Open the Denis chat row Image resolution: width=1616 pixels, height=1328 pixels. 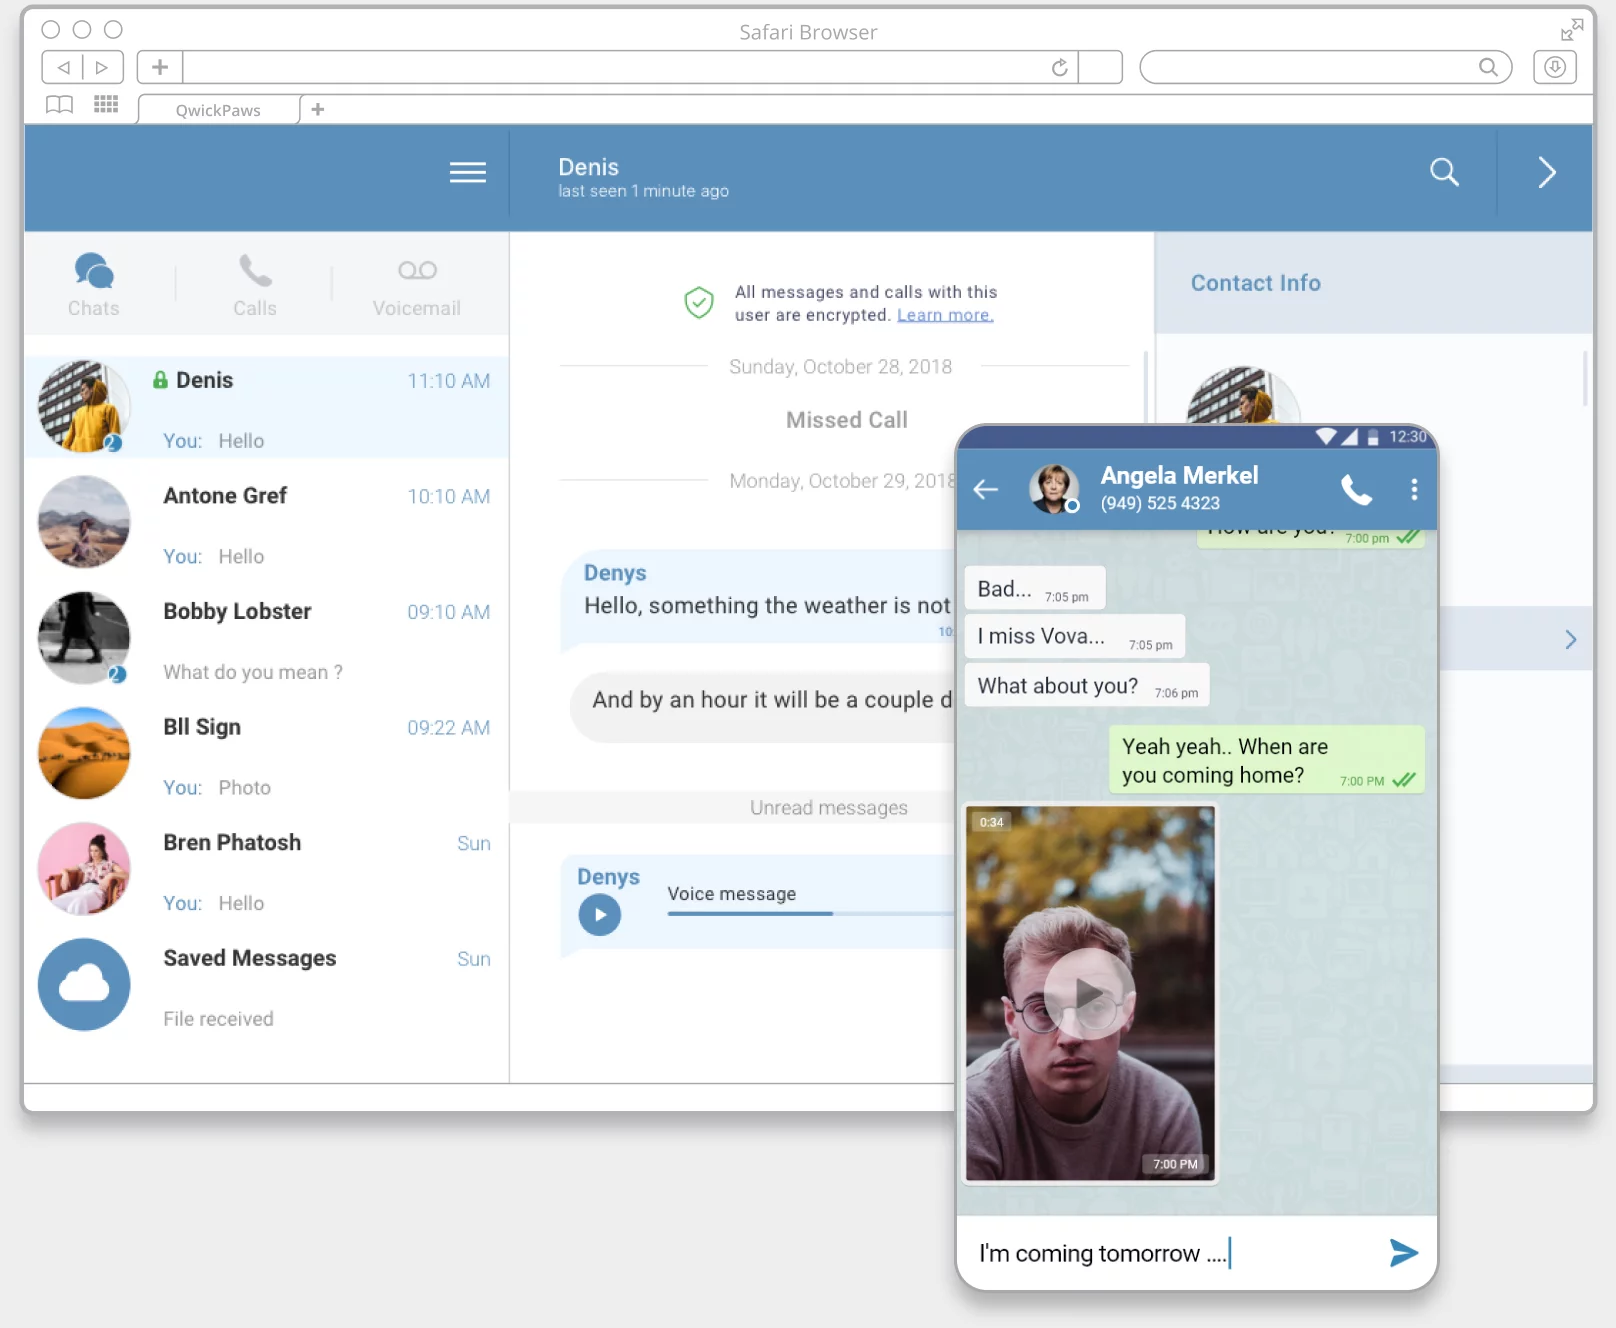pyautogui.click(x=266, y=407)
